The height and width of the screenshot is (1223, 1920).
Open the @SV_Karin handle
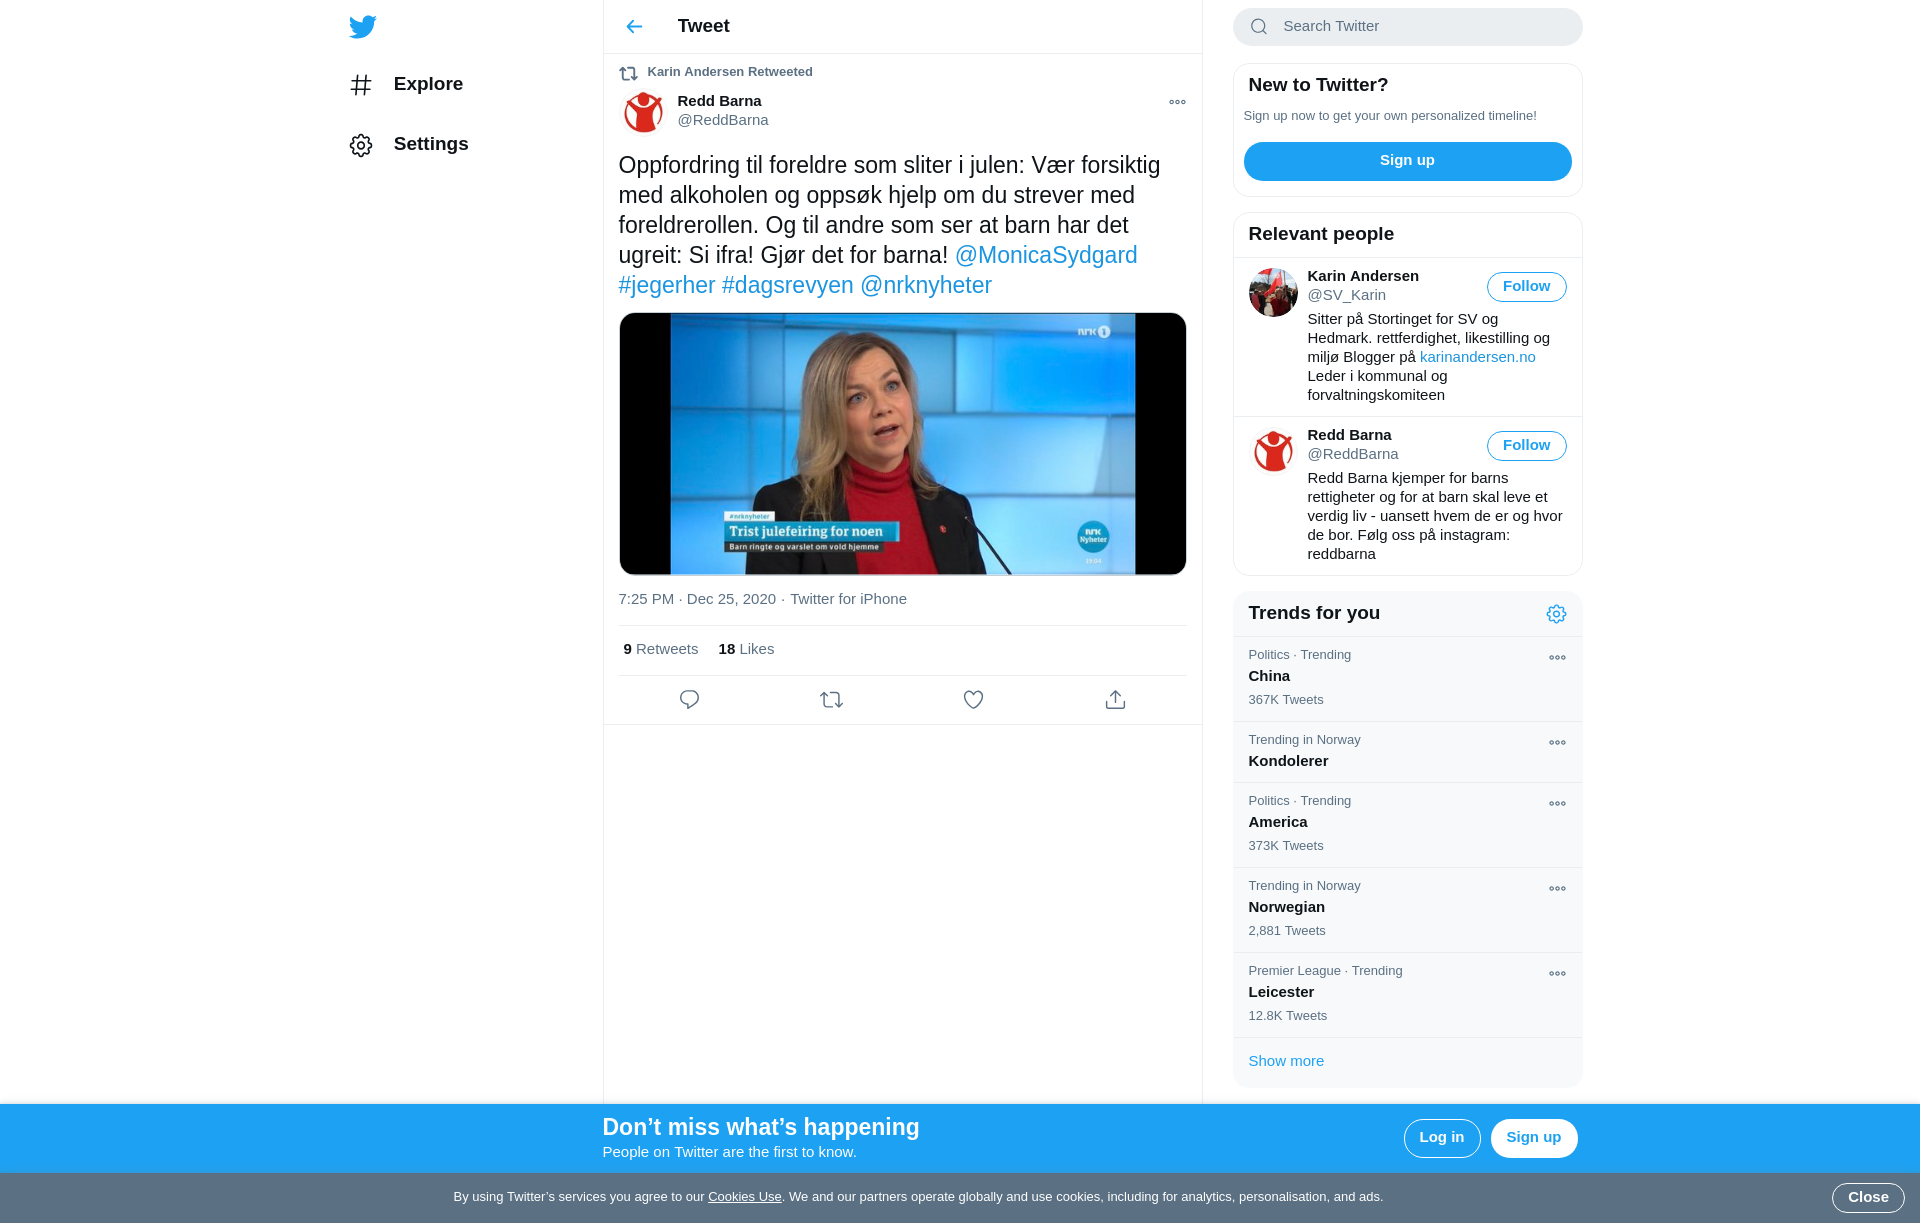click(x=1346, y=295)
